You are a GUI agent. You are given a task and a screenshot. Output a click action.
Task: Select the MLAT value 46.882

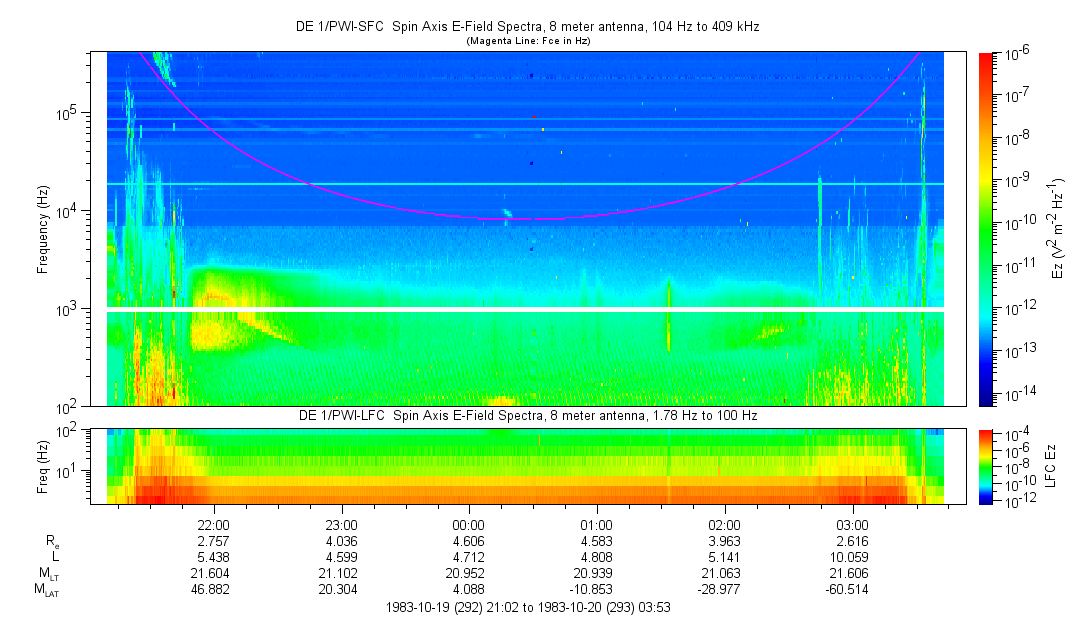click(214, 590)
